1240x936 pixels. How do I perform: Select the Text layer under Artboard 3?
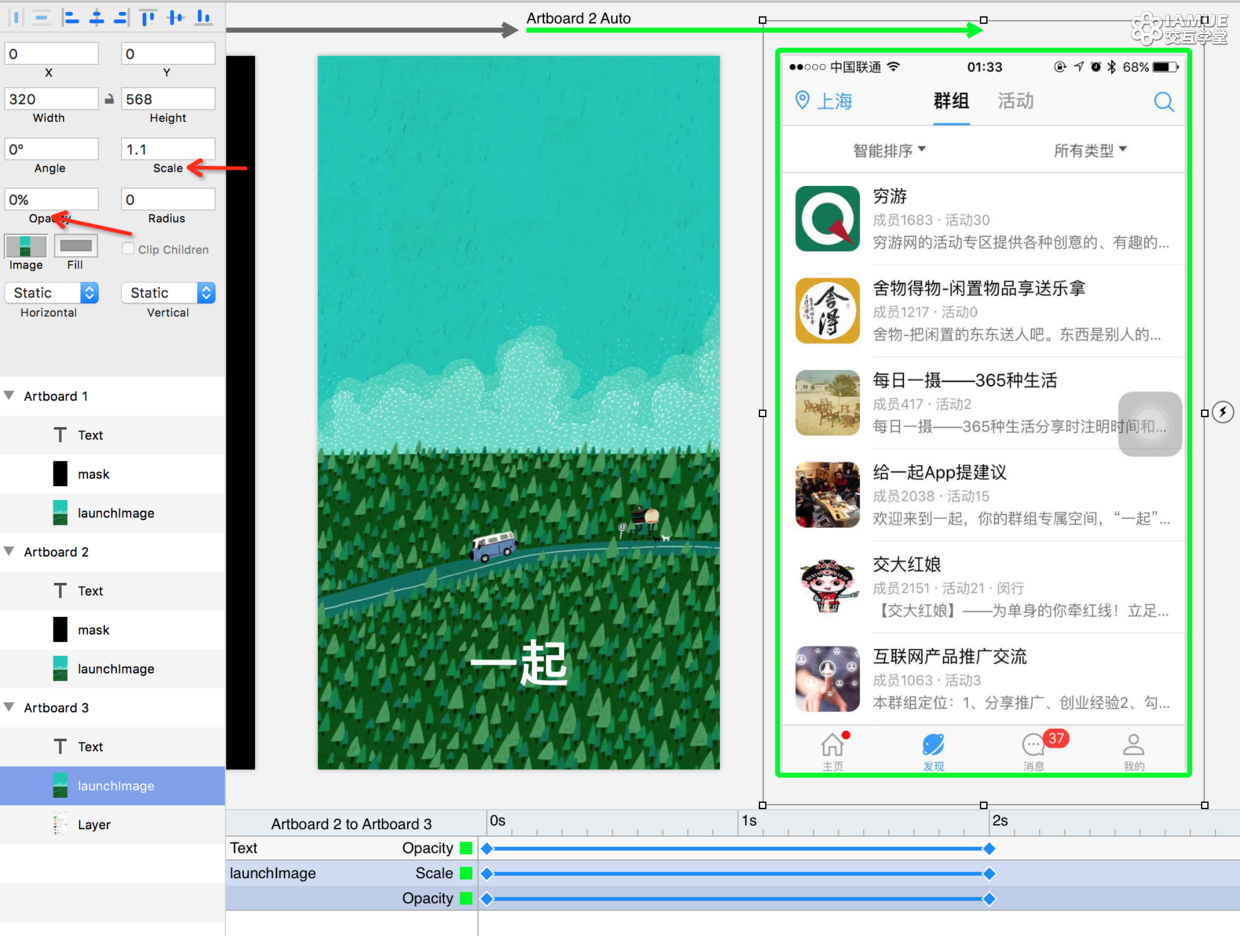click(x=113, y=747)
